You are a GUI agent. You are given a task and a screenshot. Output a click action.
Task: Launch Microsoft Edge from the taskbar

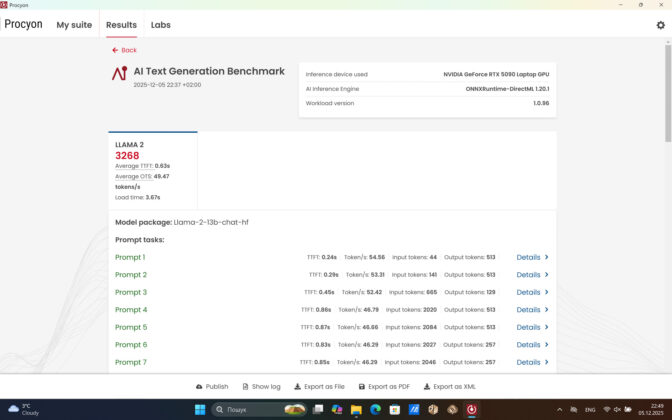[375, 409]
